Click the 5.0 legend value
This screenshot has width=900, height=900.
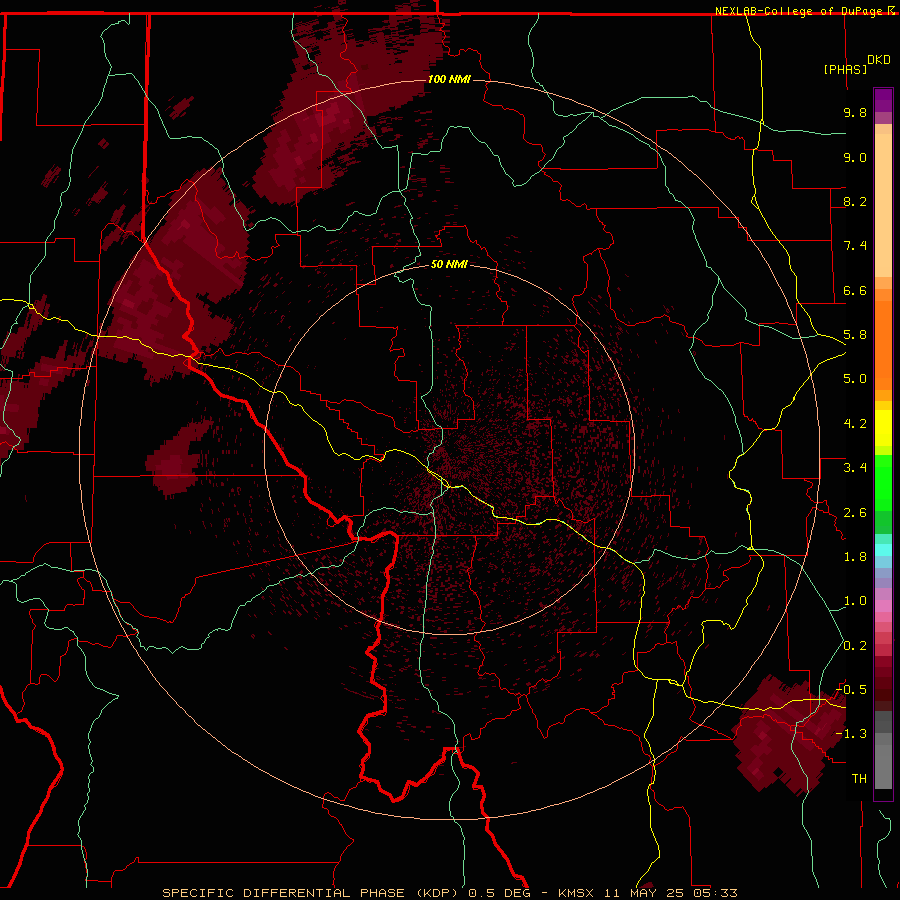(855, 379)
